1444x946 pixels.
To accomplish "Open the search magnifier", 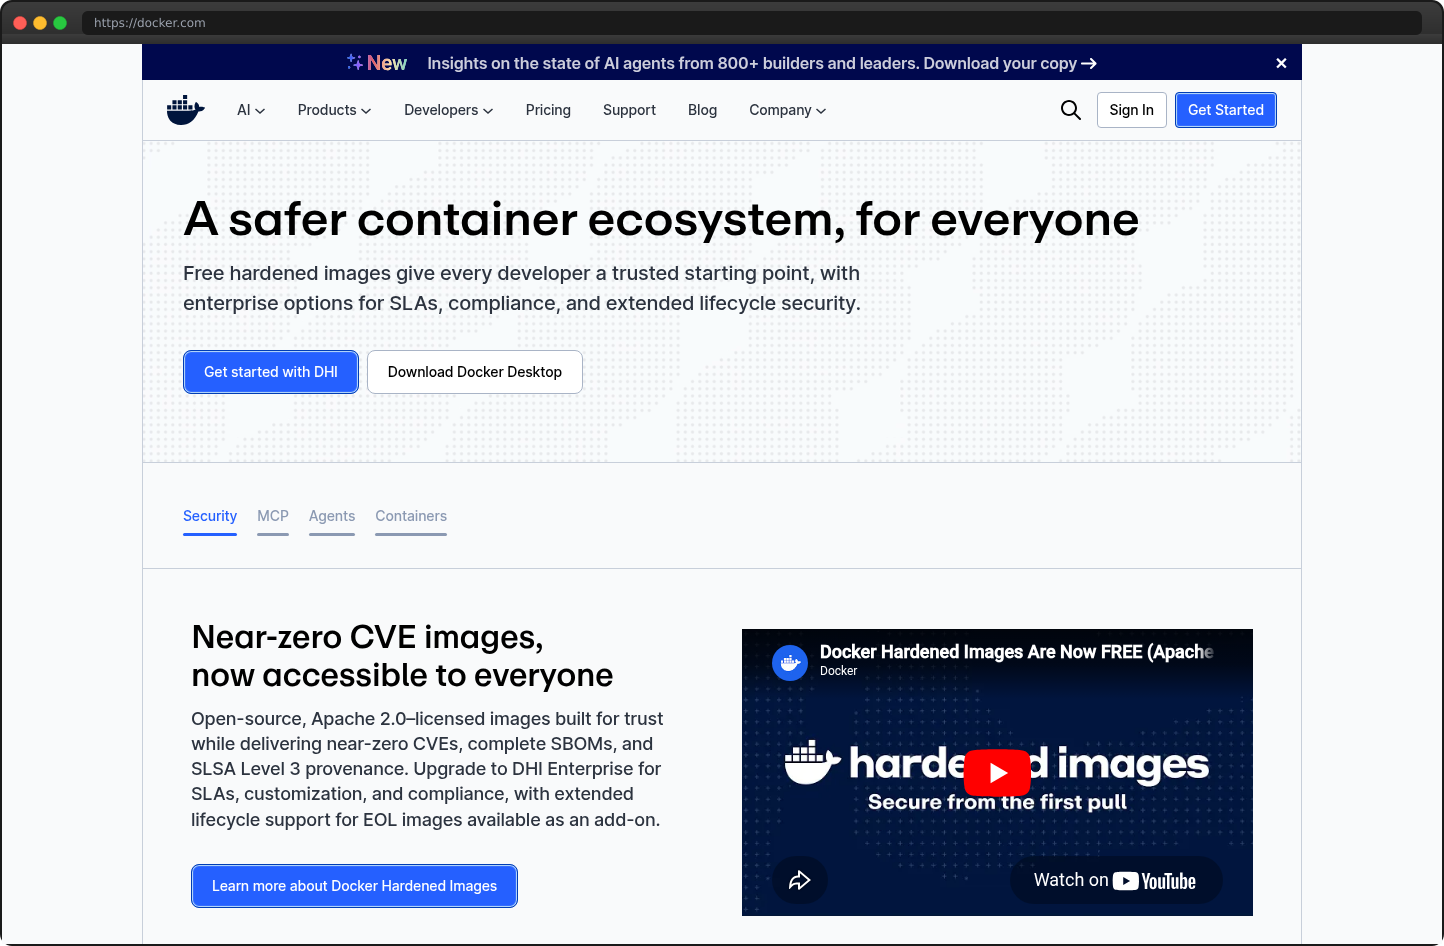I will tap(1070, 110).
